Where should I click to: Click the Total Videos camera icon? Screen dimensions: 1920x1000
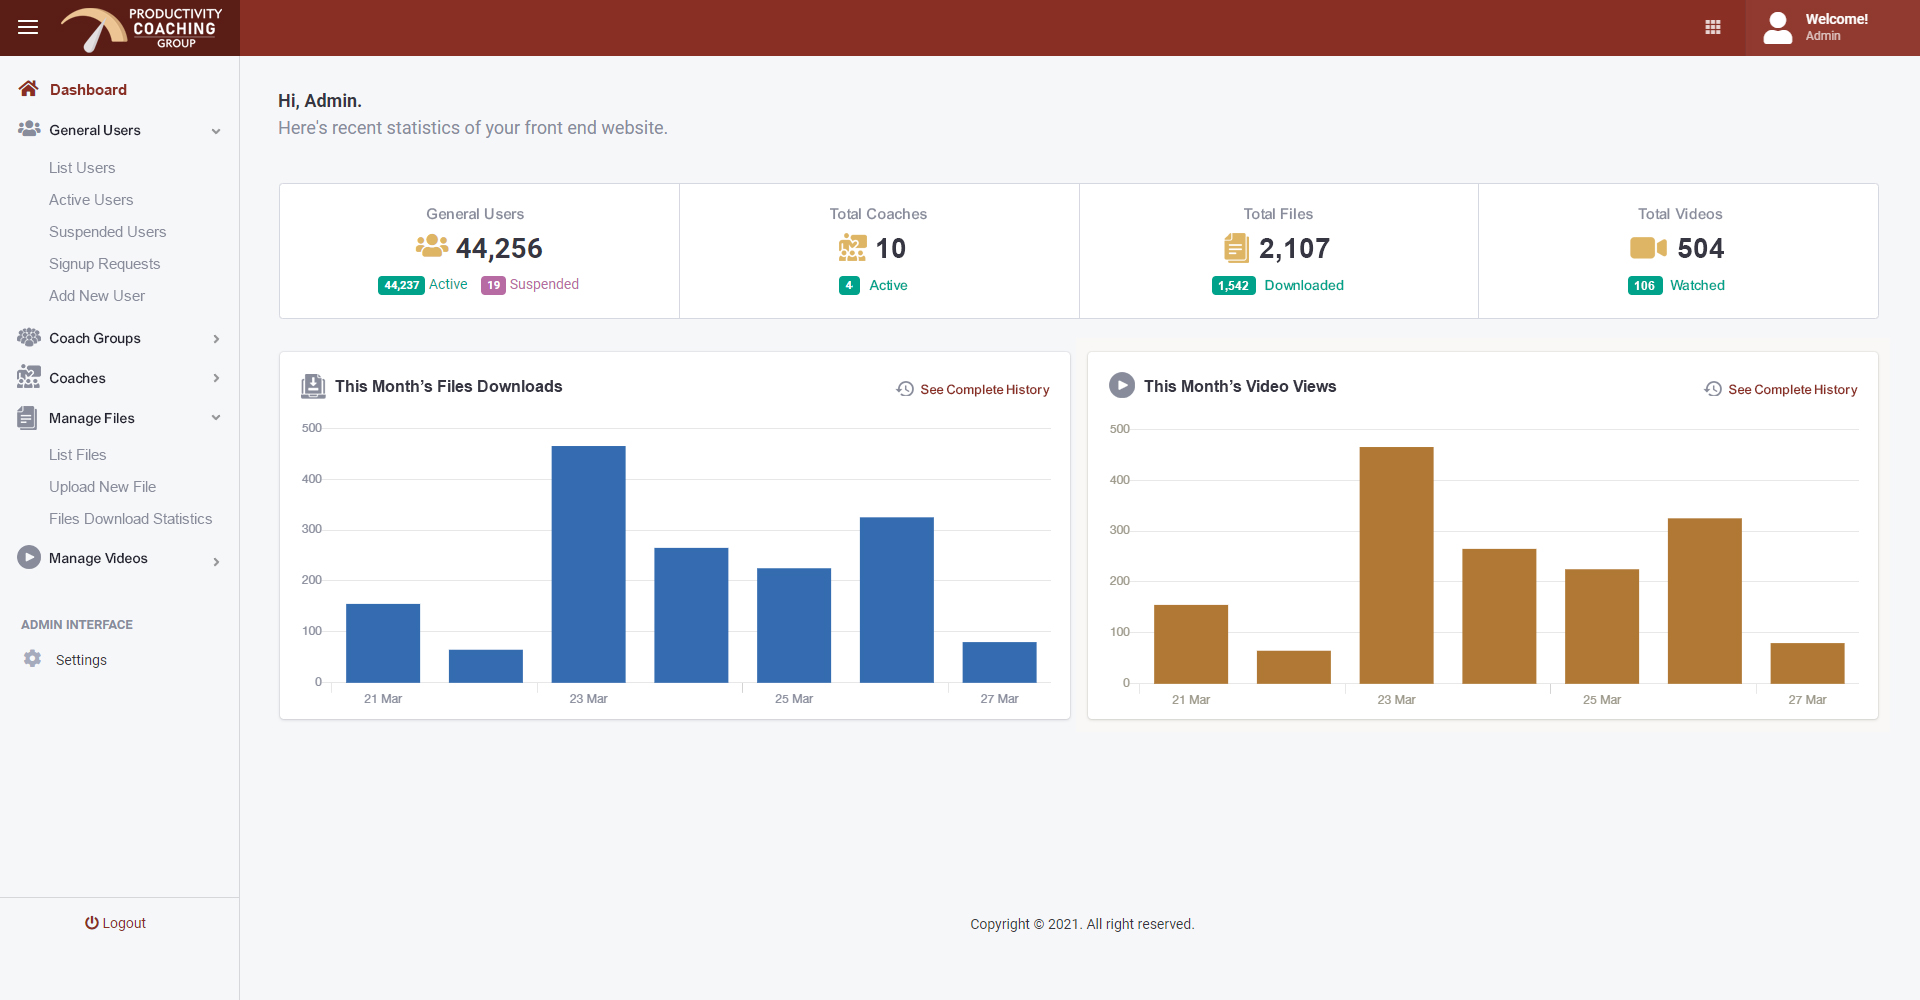pos(1648,247)
